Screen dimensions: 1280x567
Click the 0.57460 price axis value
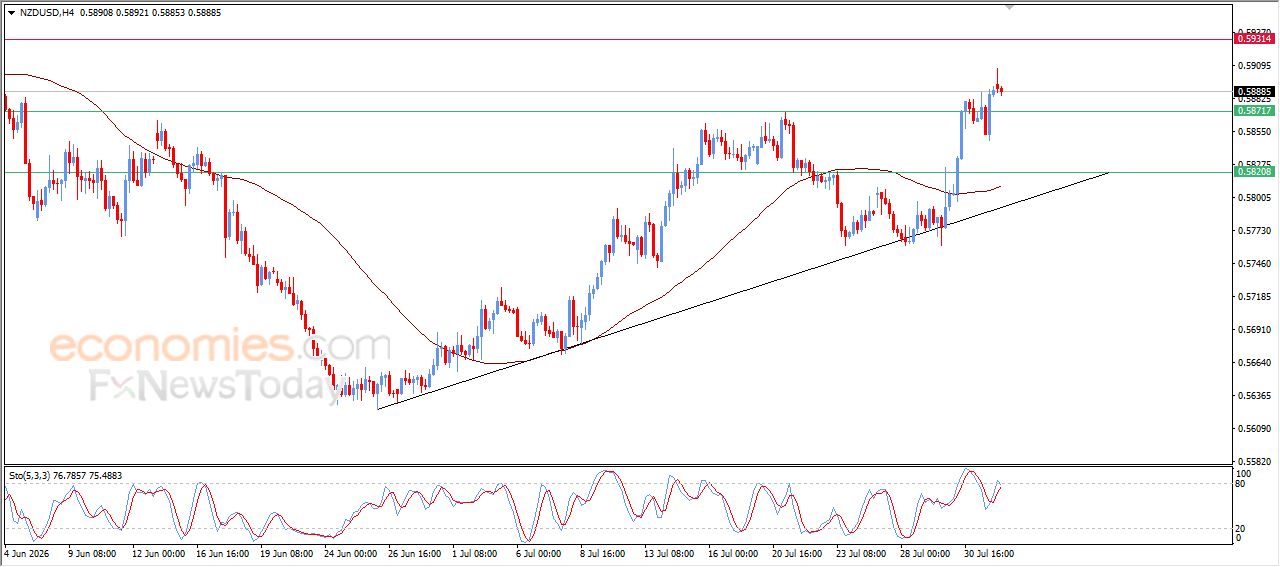point(1254,264)
